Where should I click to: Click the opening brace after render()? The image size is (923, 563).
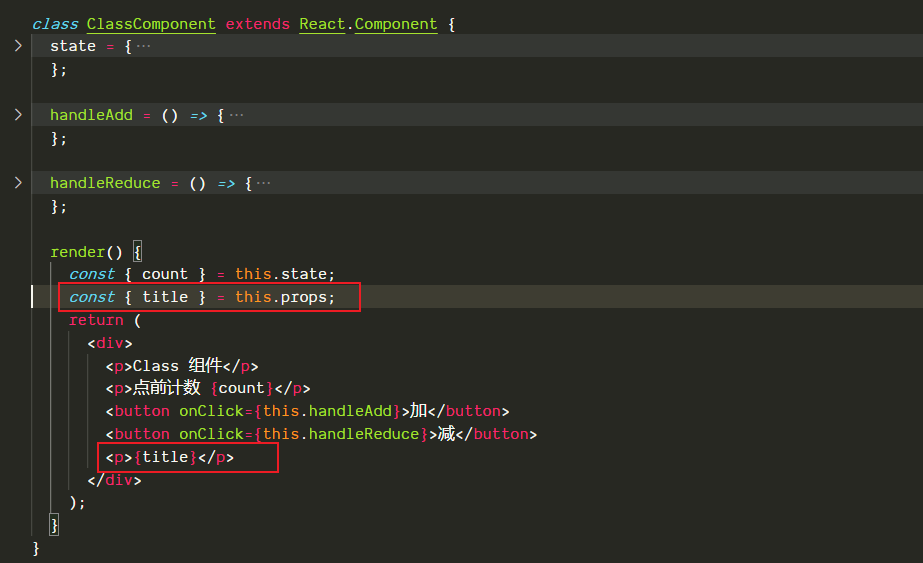tap(137, 252)
